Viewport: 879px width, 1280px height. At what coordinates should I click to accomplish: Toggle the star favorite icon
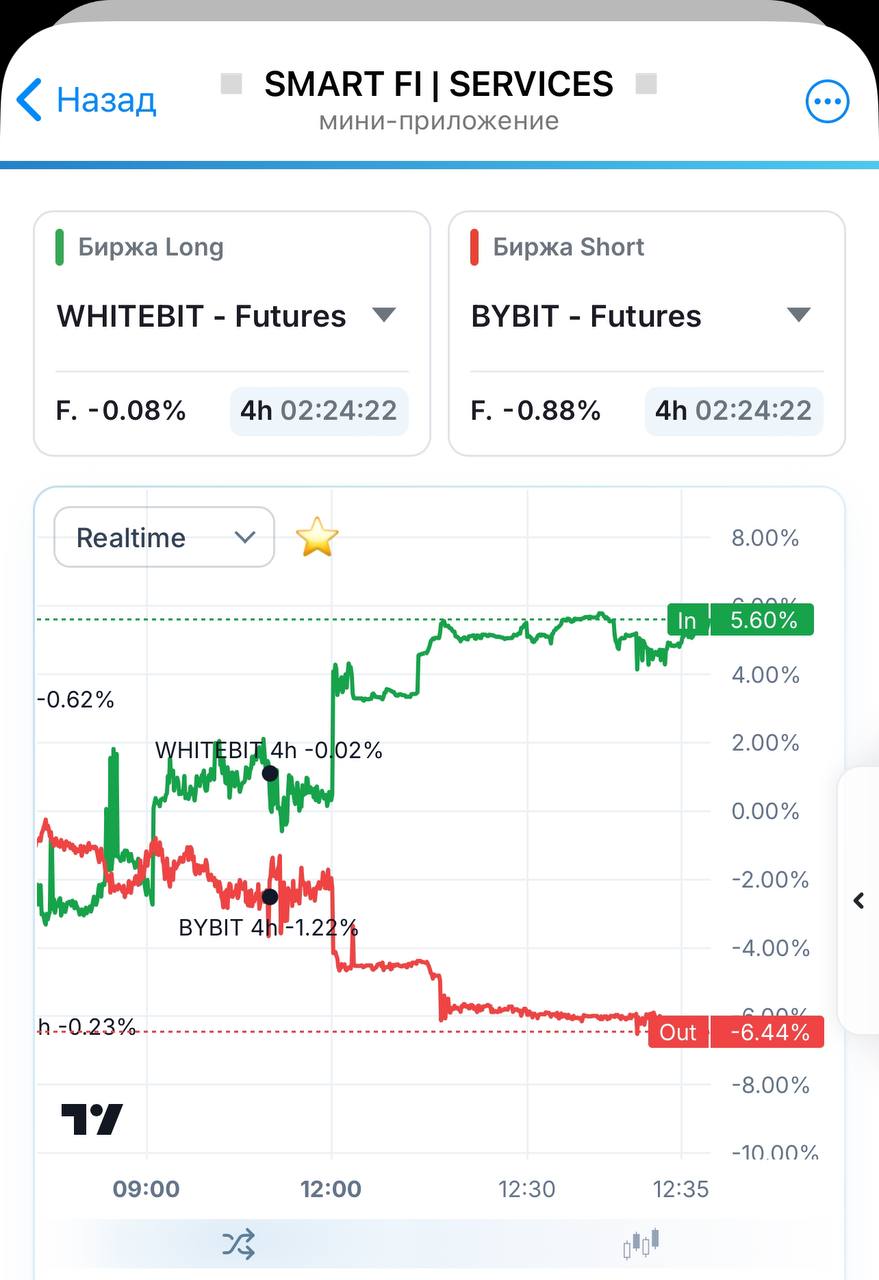tap(317, 538)
